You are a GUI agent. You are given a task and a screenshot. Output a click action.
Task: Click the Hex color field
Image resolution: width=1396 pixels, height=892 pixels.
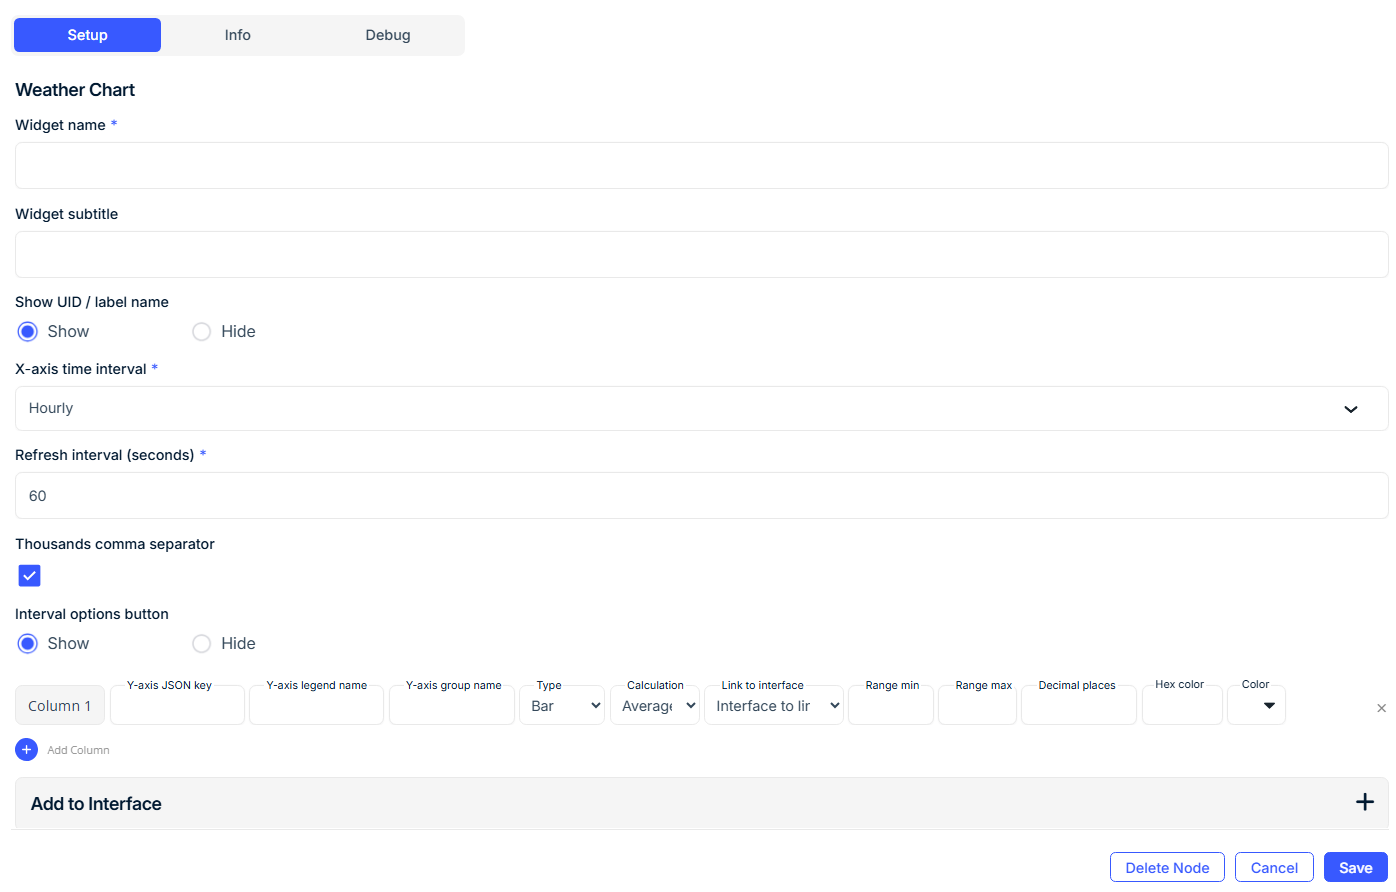1182,705
